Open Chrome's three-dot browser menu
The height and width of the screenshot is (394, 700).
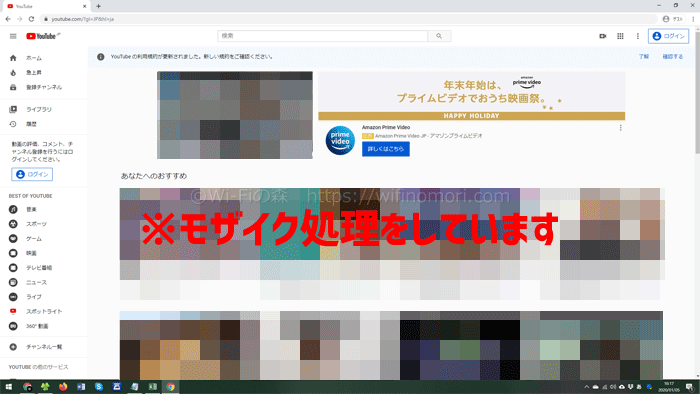693,19
